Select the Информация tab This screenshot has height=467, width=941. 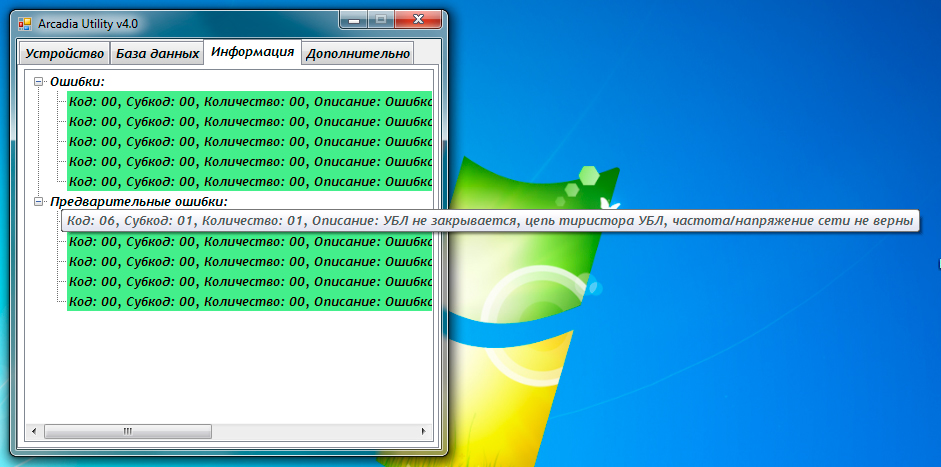252,52
